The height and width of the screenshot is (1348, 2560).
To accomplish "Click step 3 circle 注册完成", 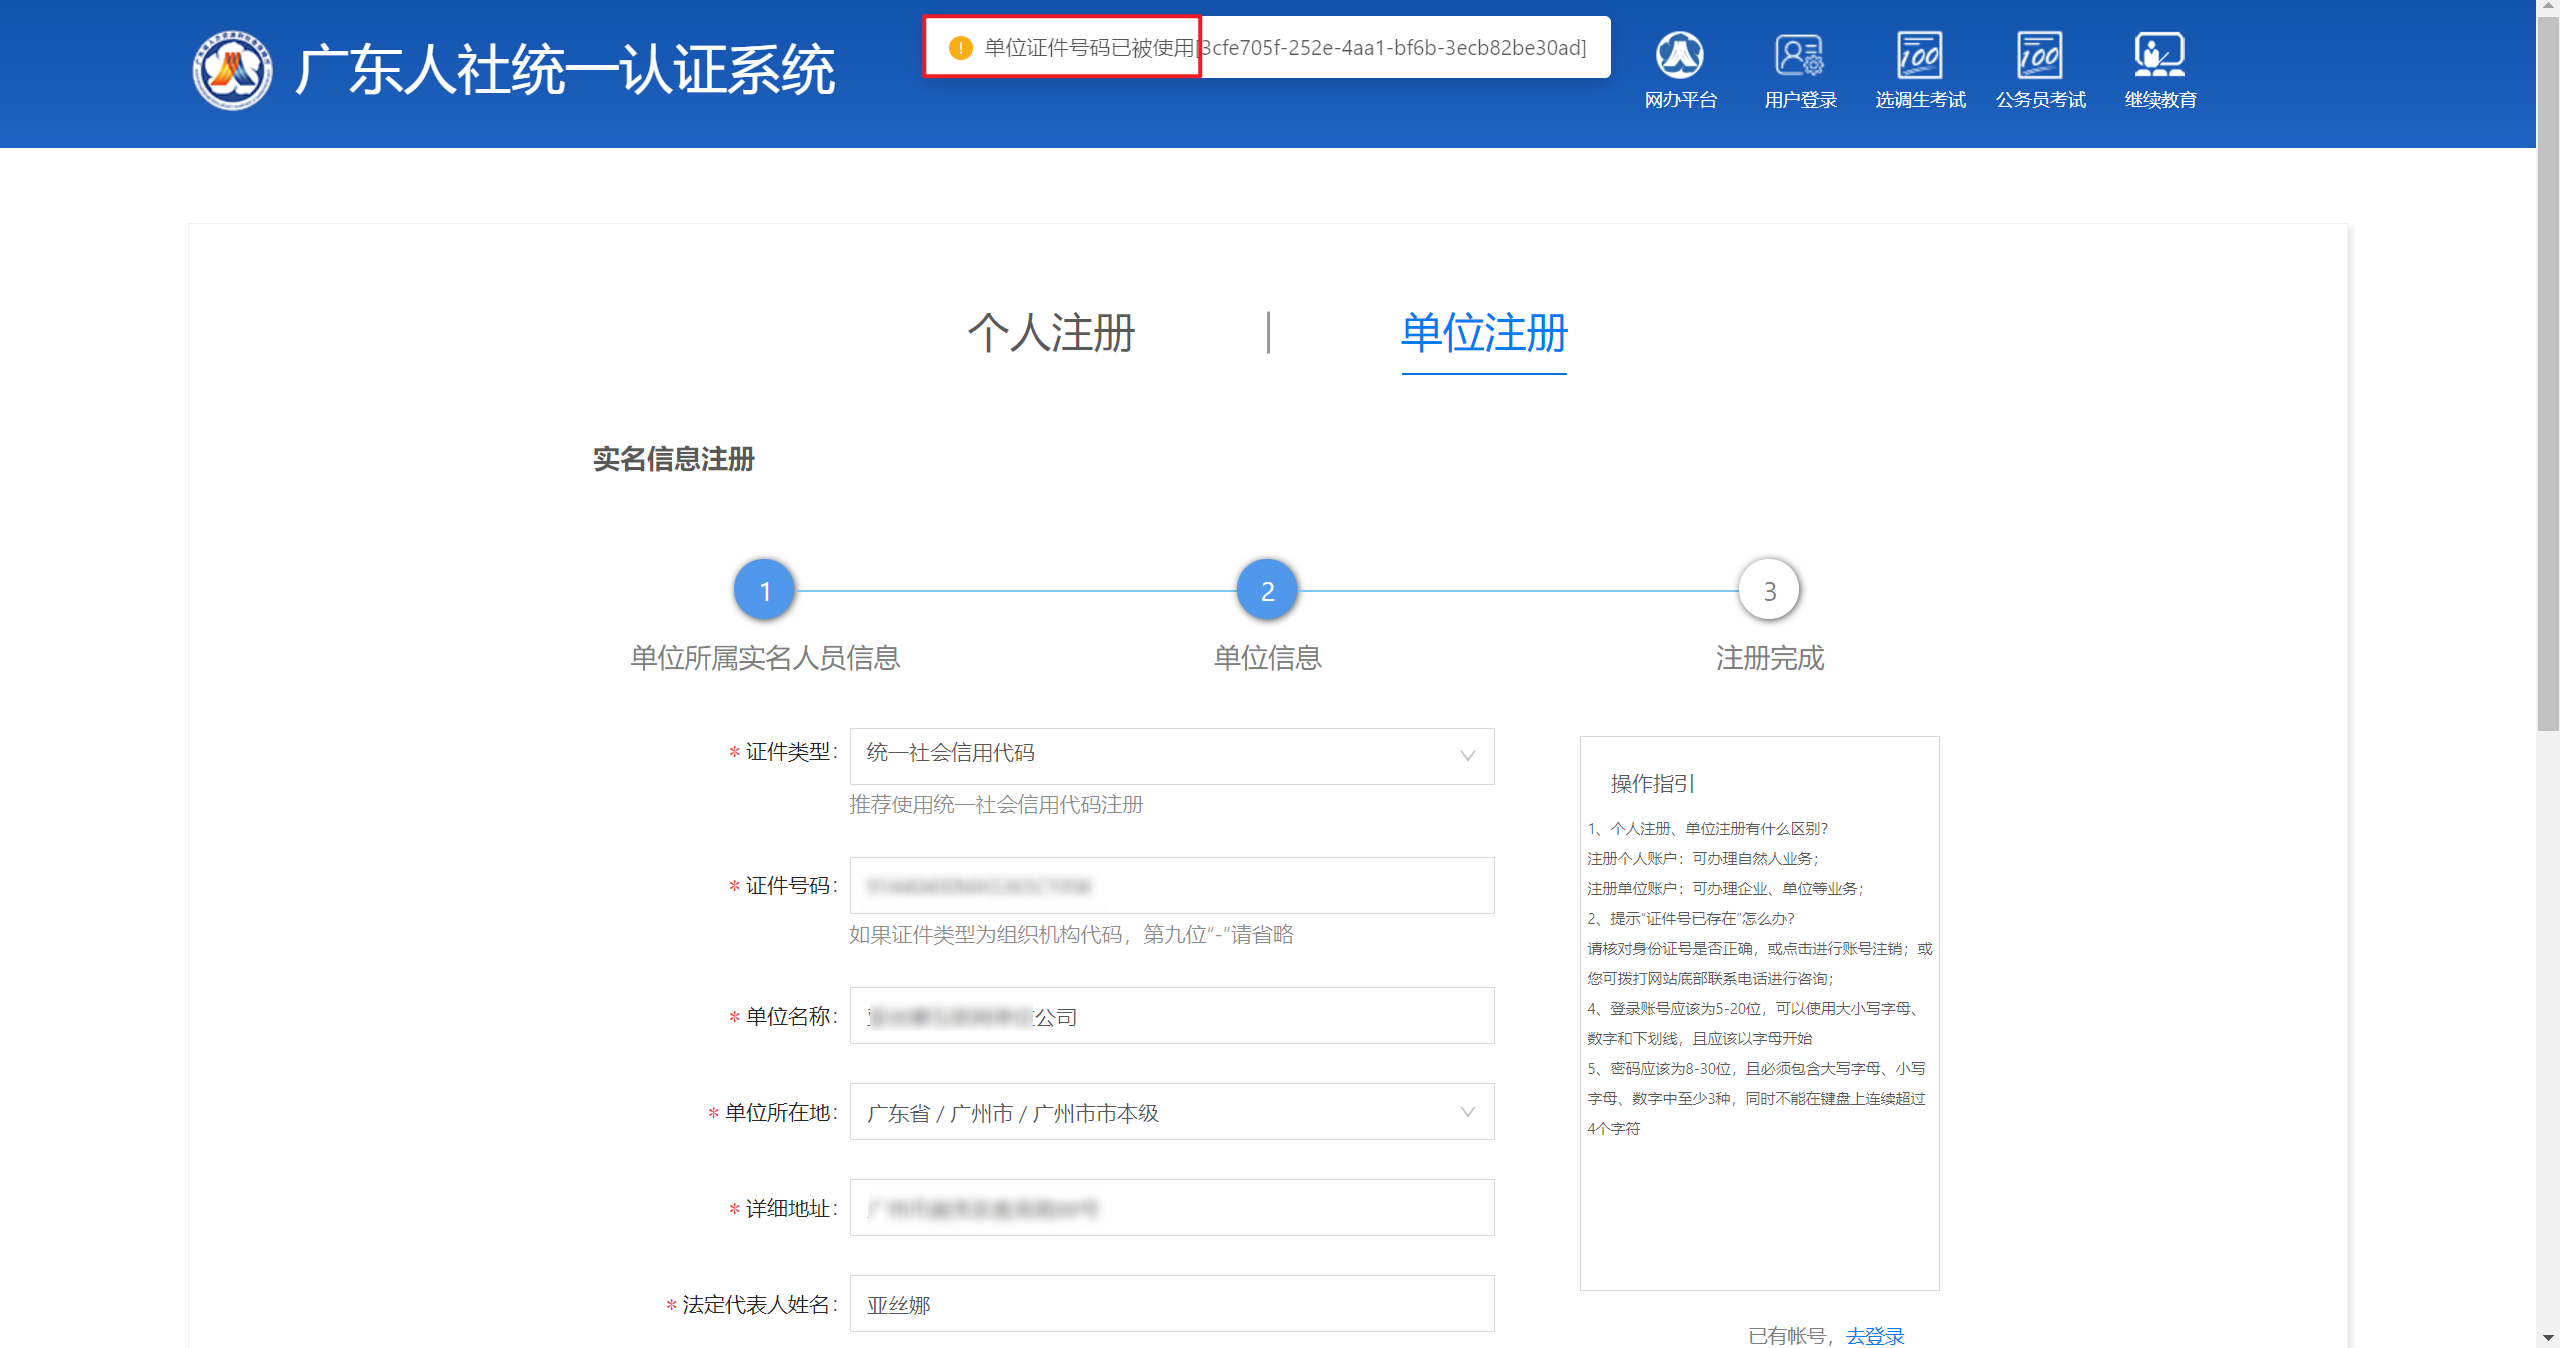I will point(1769,590).
